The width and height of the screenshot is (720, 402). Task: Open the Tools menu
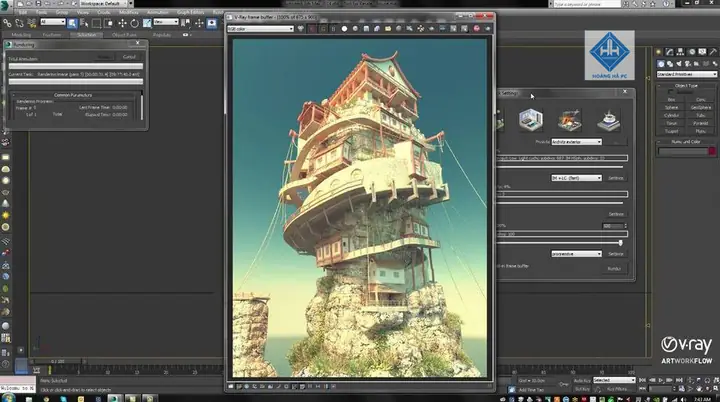click(41, 12)
